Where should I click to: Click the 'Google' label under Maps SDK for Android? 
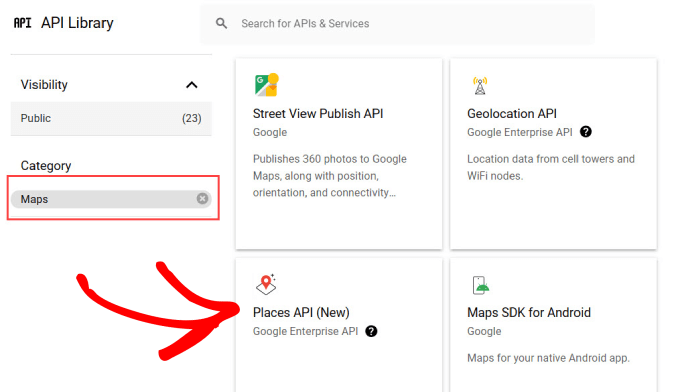(x=484, y=331)
